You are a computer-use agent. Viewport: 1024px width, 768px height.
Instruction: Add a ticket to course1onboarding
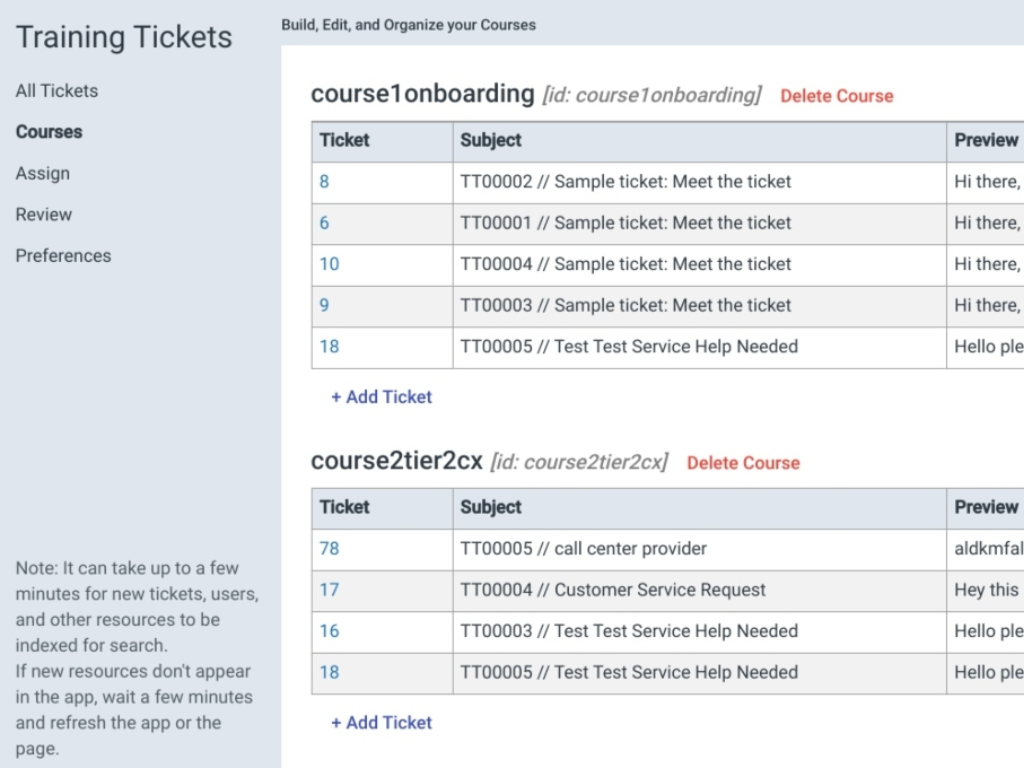(x=380, y=397)
